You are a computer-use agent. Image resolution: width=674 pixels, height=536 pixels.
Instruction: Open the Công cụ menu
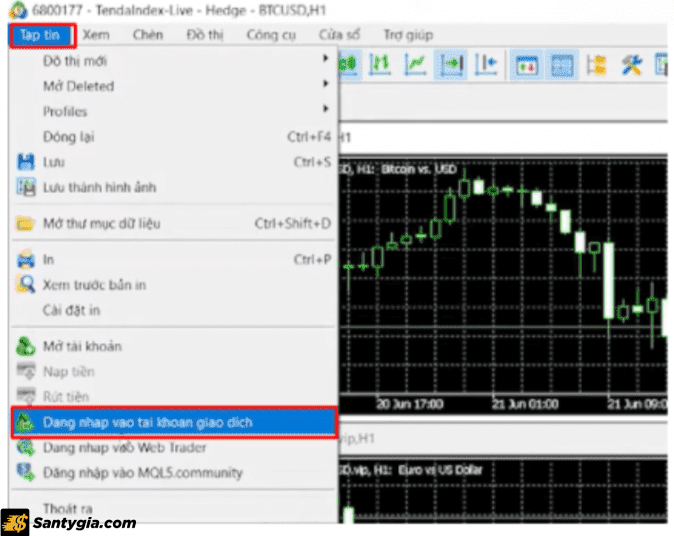(x=271, y=35)
